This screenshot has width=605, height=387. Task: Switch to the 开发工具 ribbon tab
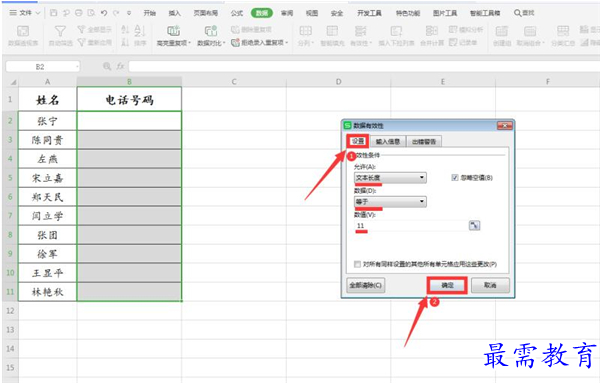[x=369, y=13]
